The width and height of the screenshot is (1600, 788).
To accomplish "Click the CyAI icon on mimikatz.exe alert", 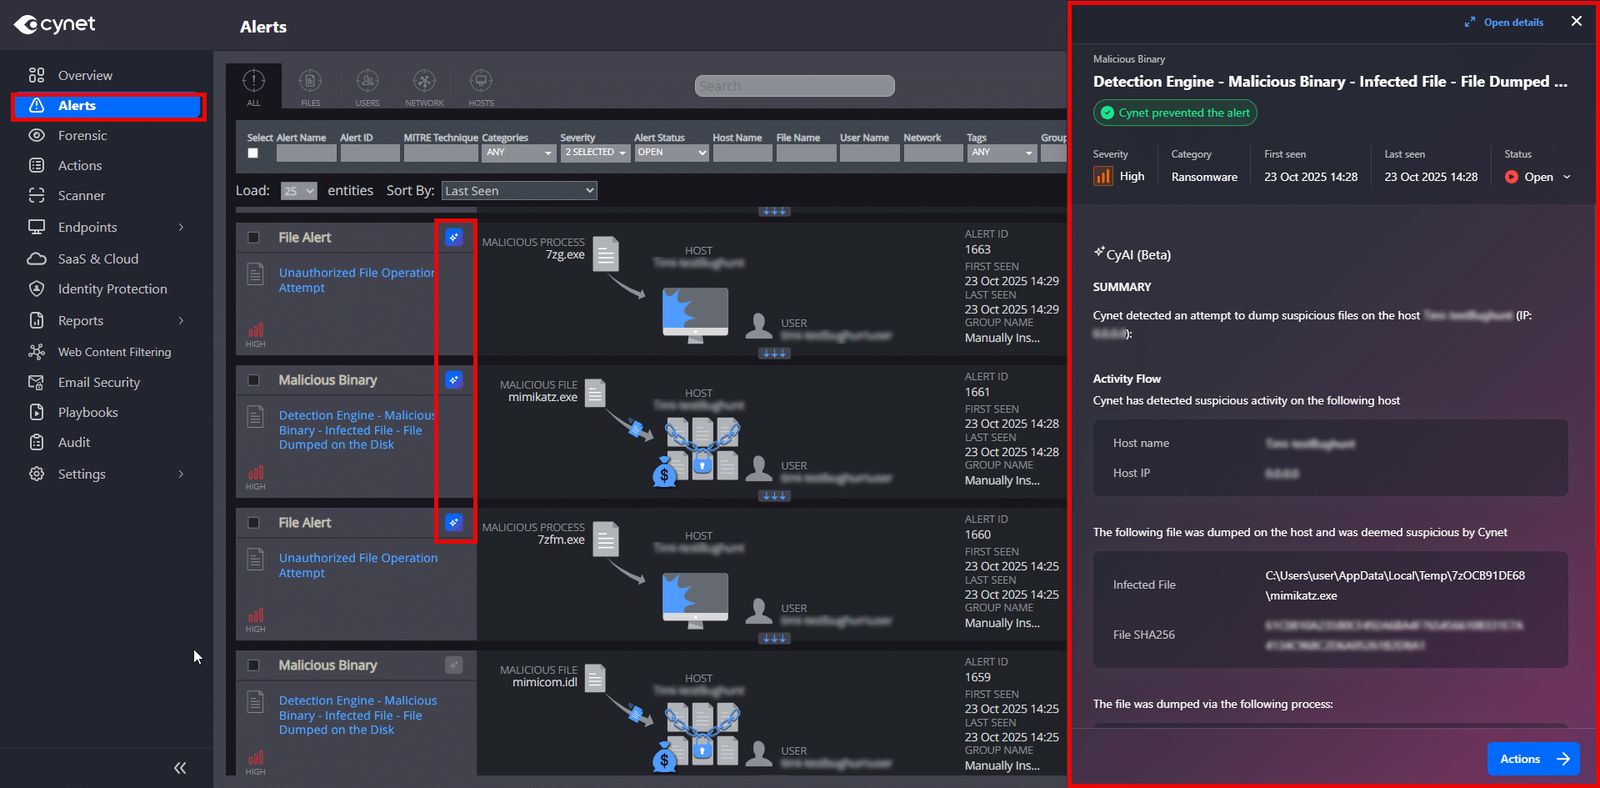I will point(454,380).
